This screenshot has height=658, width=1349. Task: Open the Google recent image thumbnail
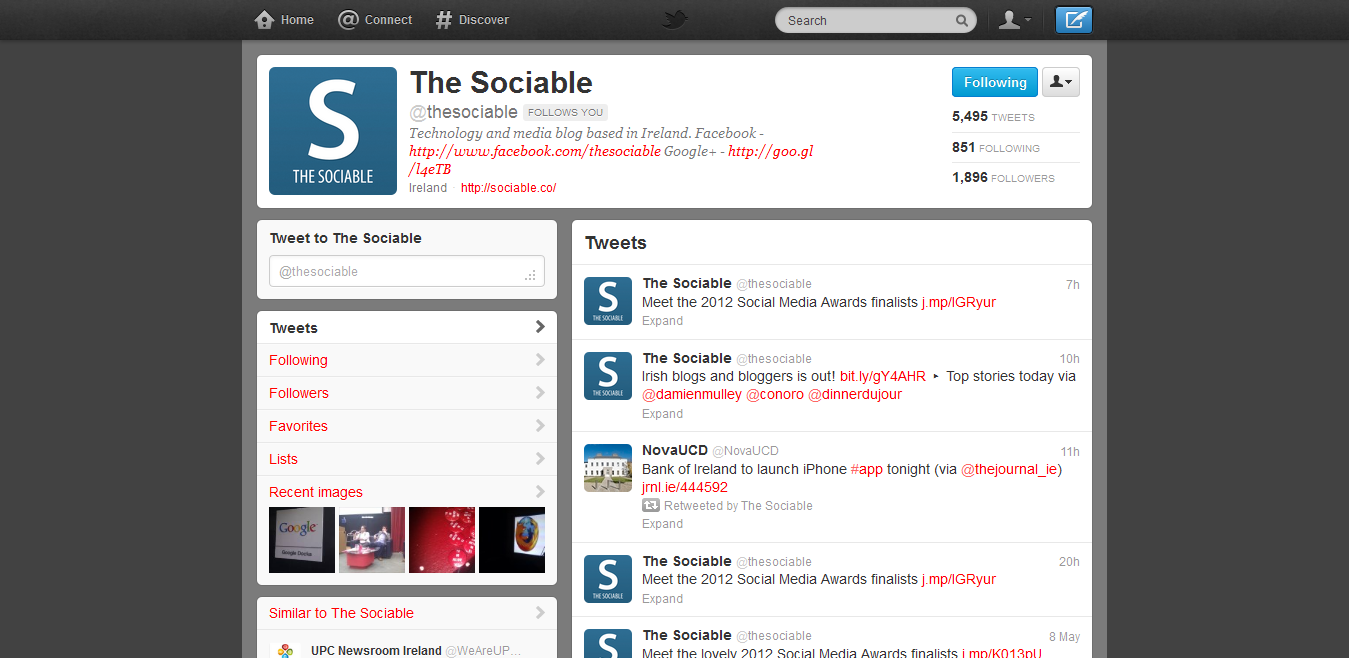click(302, 540)
